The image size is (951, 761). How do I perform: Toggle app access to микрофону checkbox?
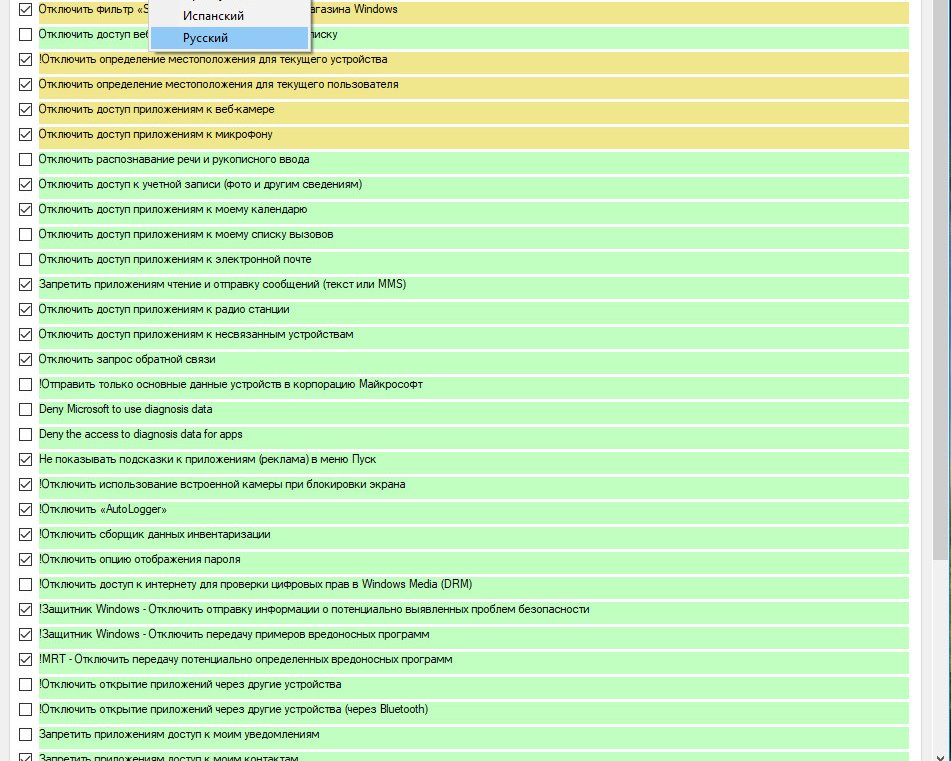(25, 134)
